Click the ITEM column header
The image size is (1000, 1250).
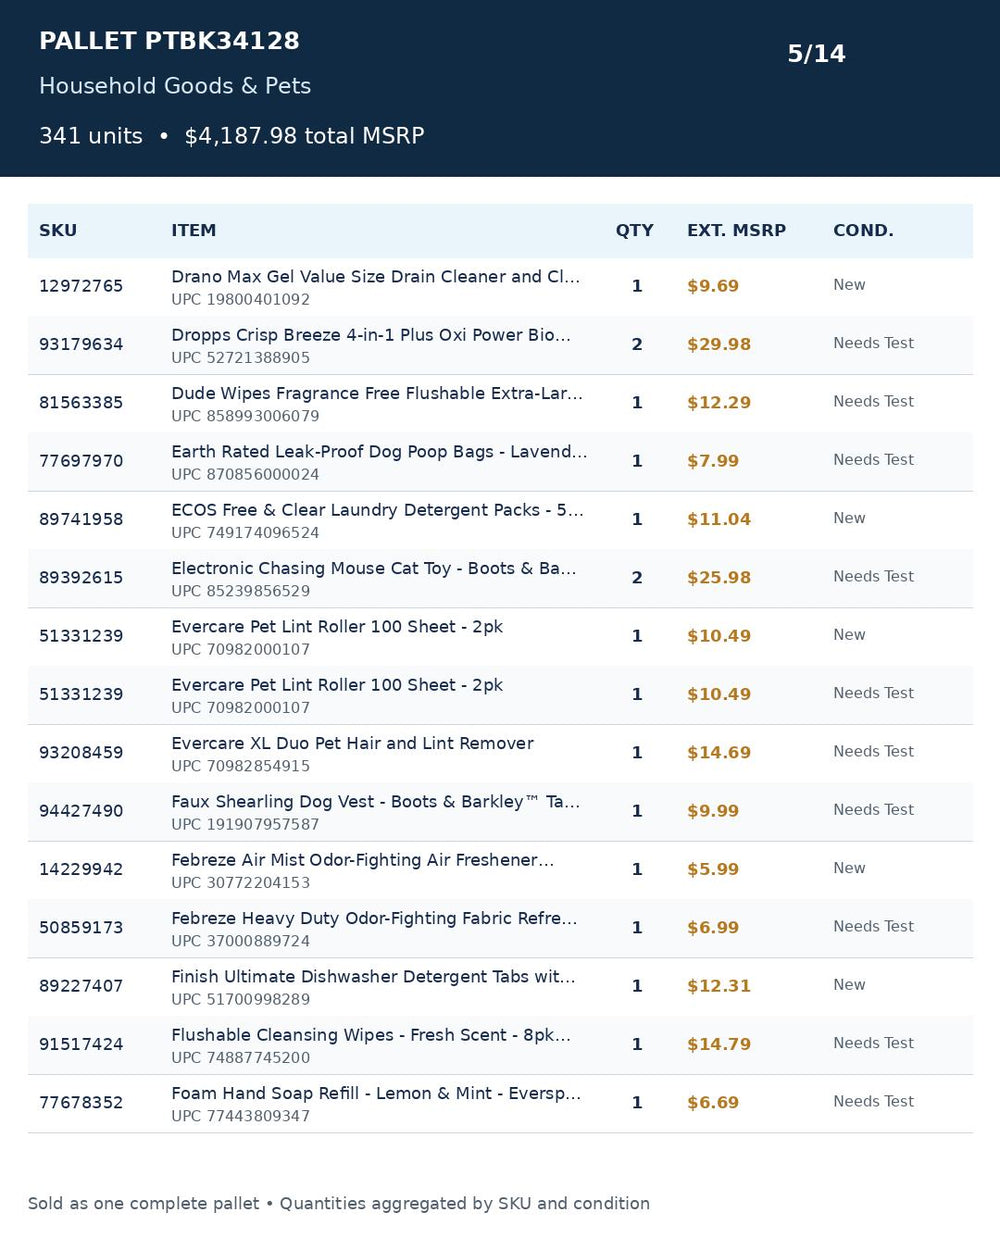click(193, 231)
